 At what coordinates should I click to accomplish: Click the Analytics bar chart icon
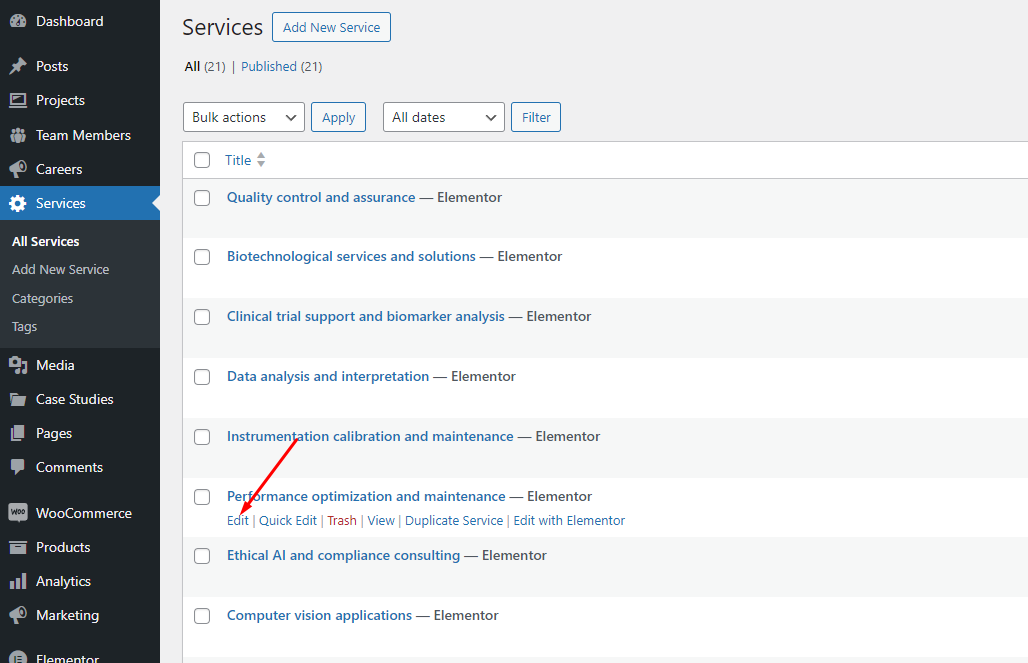[x=18, y=581]
